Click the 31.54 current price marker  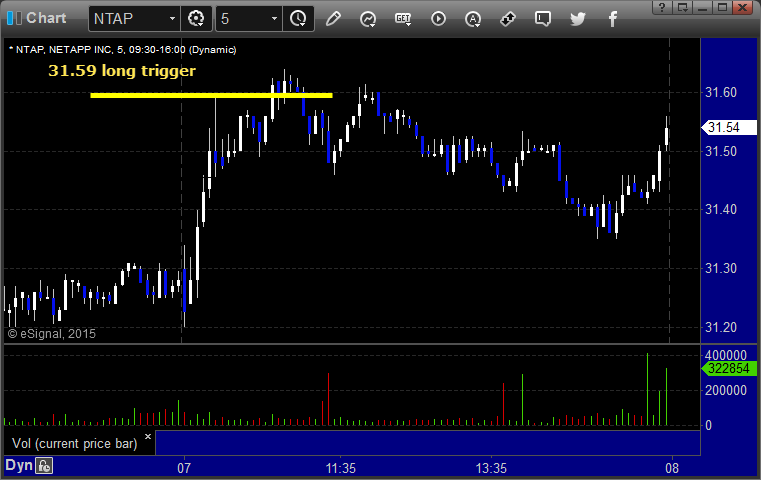tap(729, 128)
